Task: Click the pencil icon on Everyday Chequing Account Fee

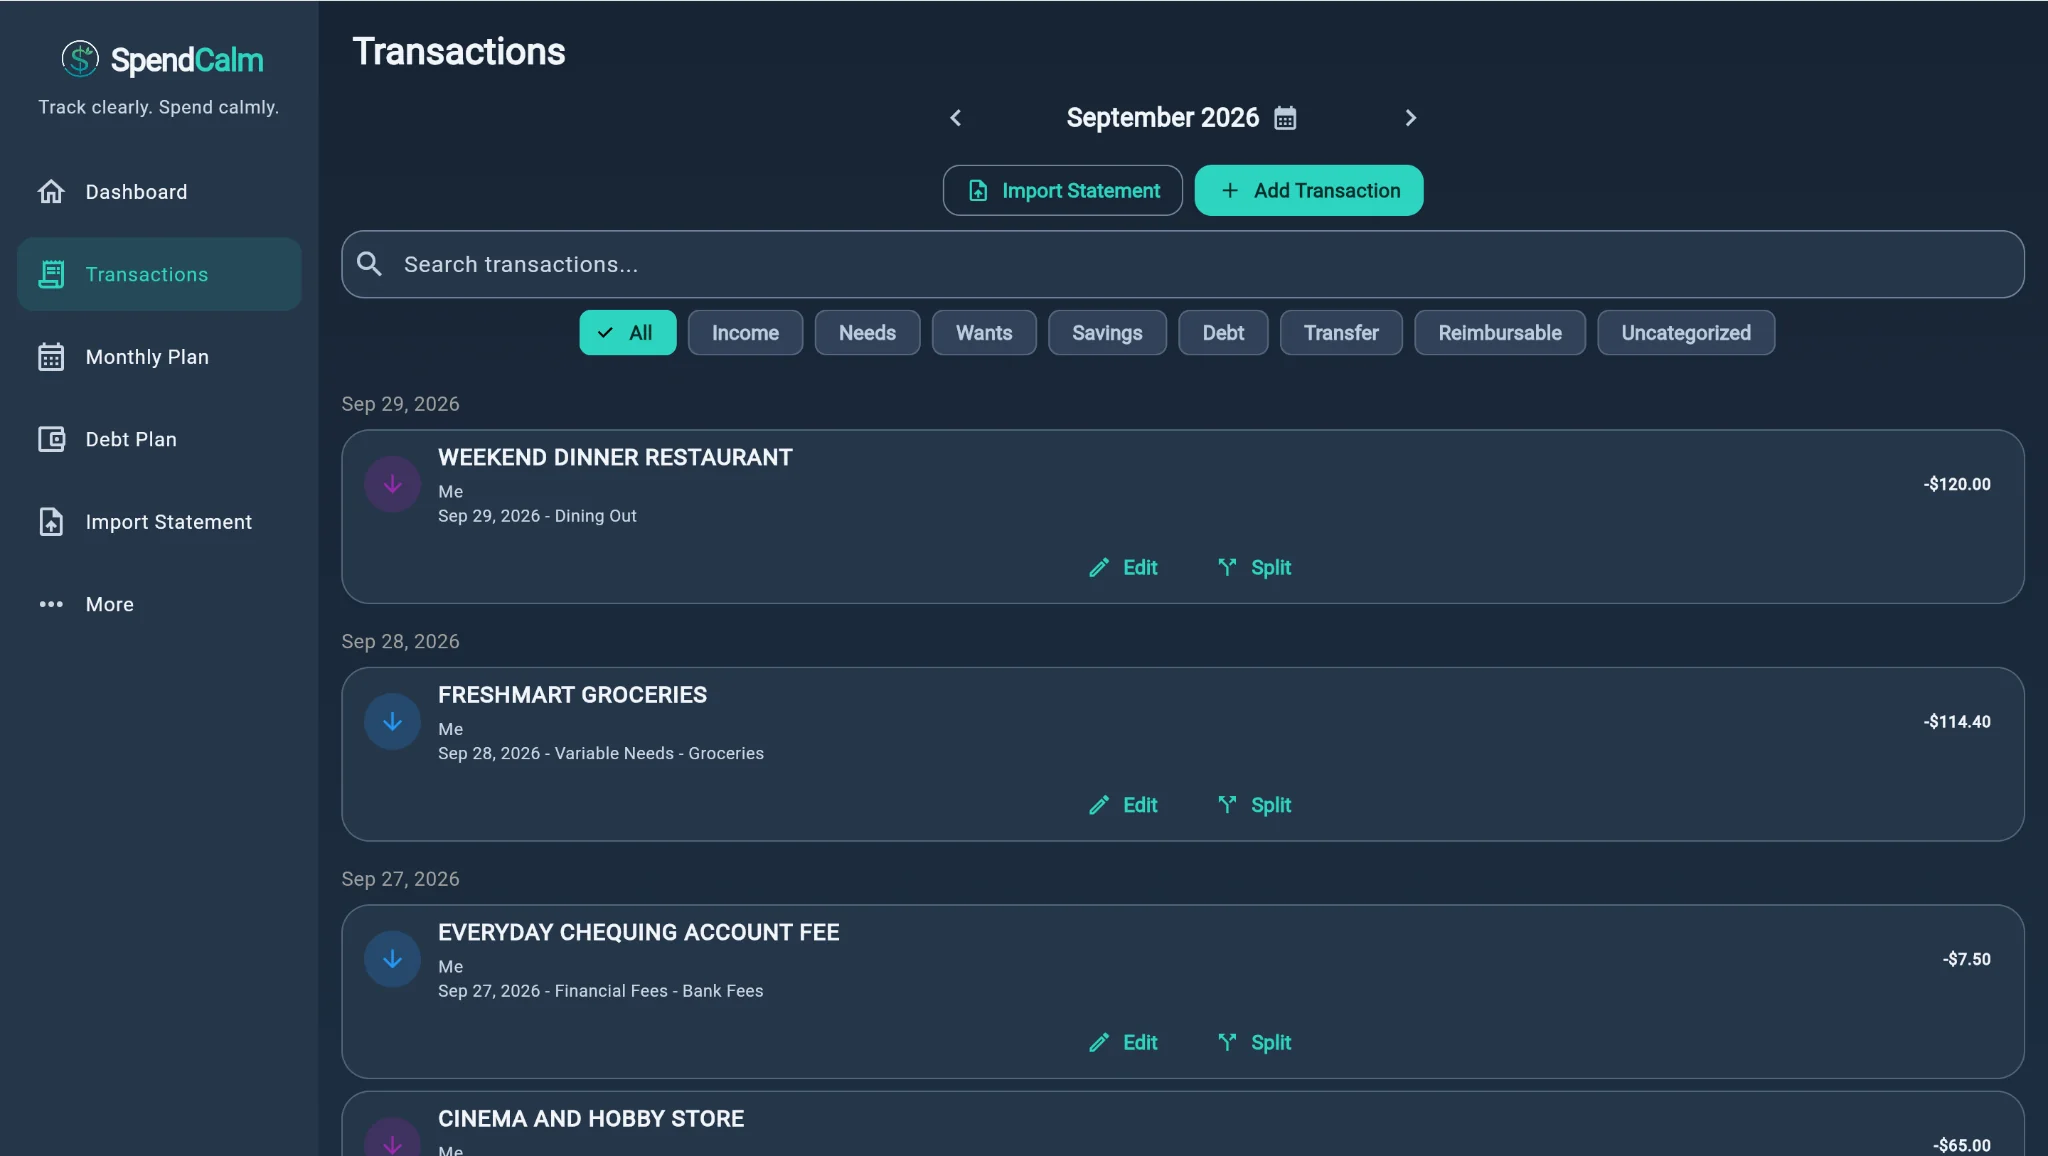Action: [x=1099, y=1043]
